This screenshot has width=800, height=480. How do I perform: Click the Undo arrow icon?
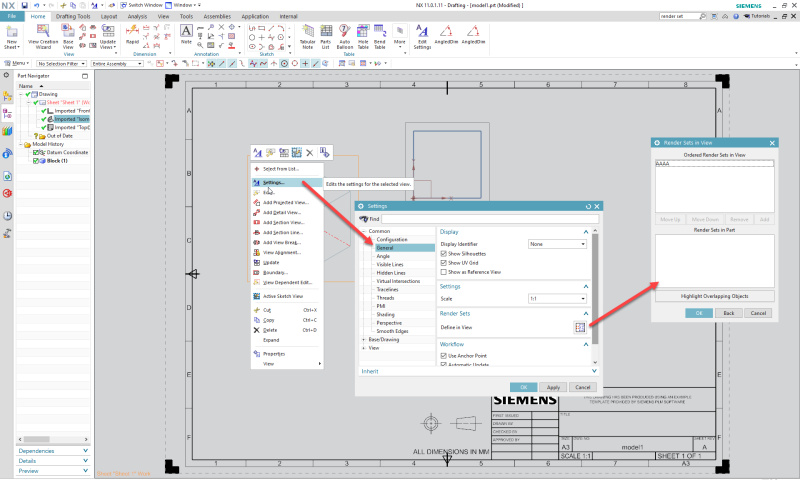click(x=37, y=5)
